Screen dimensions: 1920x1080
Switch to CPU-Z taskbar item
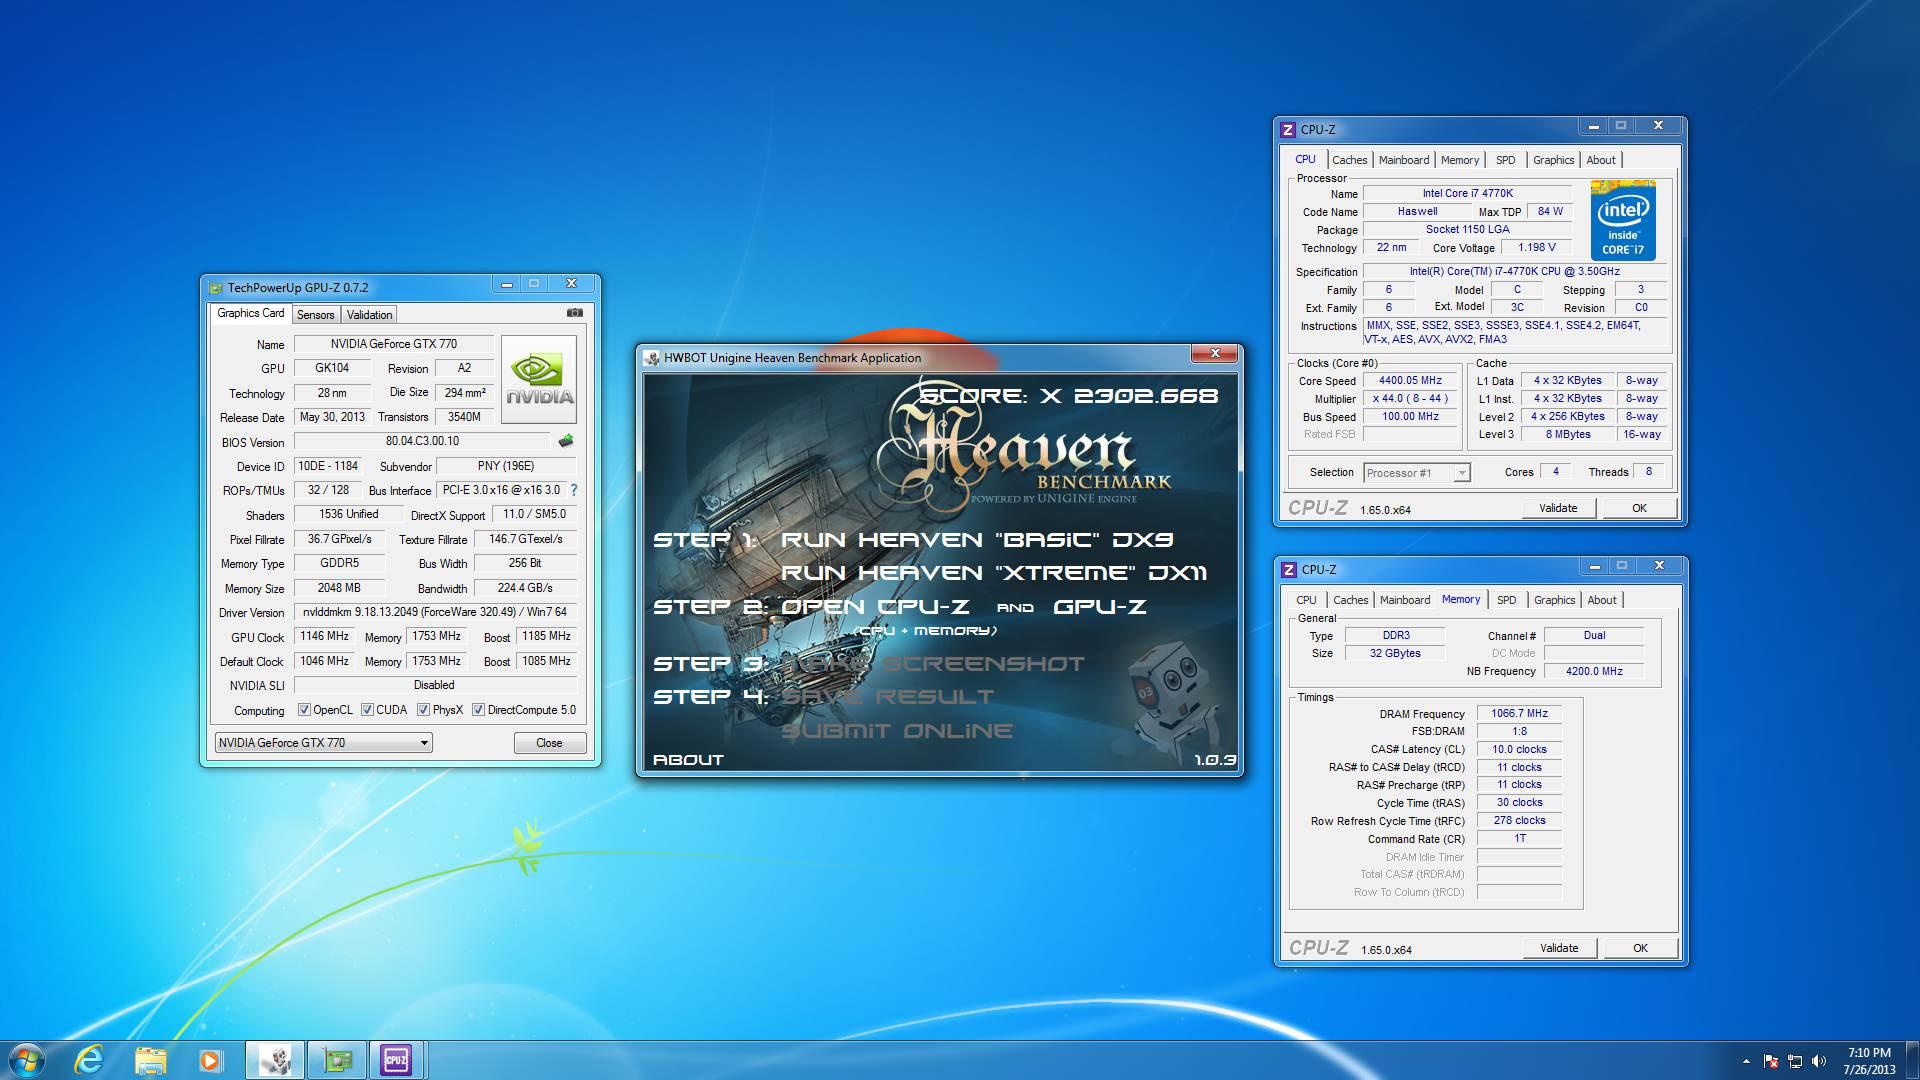tap(397, 1060)
